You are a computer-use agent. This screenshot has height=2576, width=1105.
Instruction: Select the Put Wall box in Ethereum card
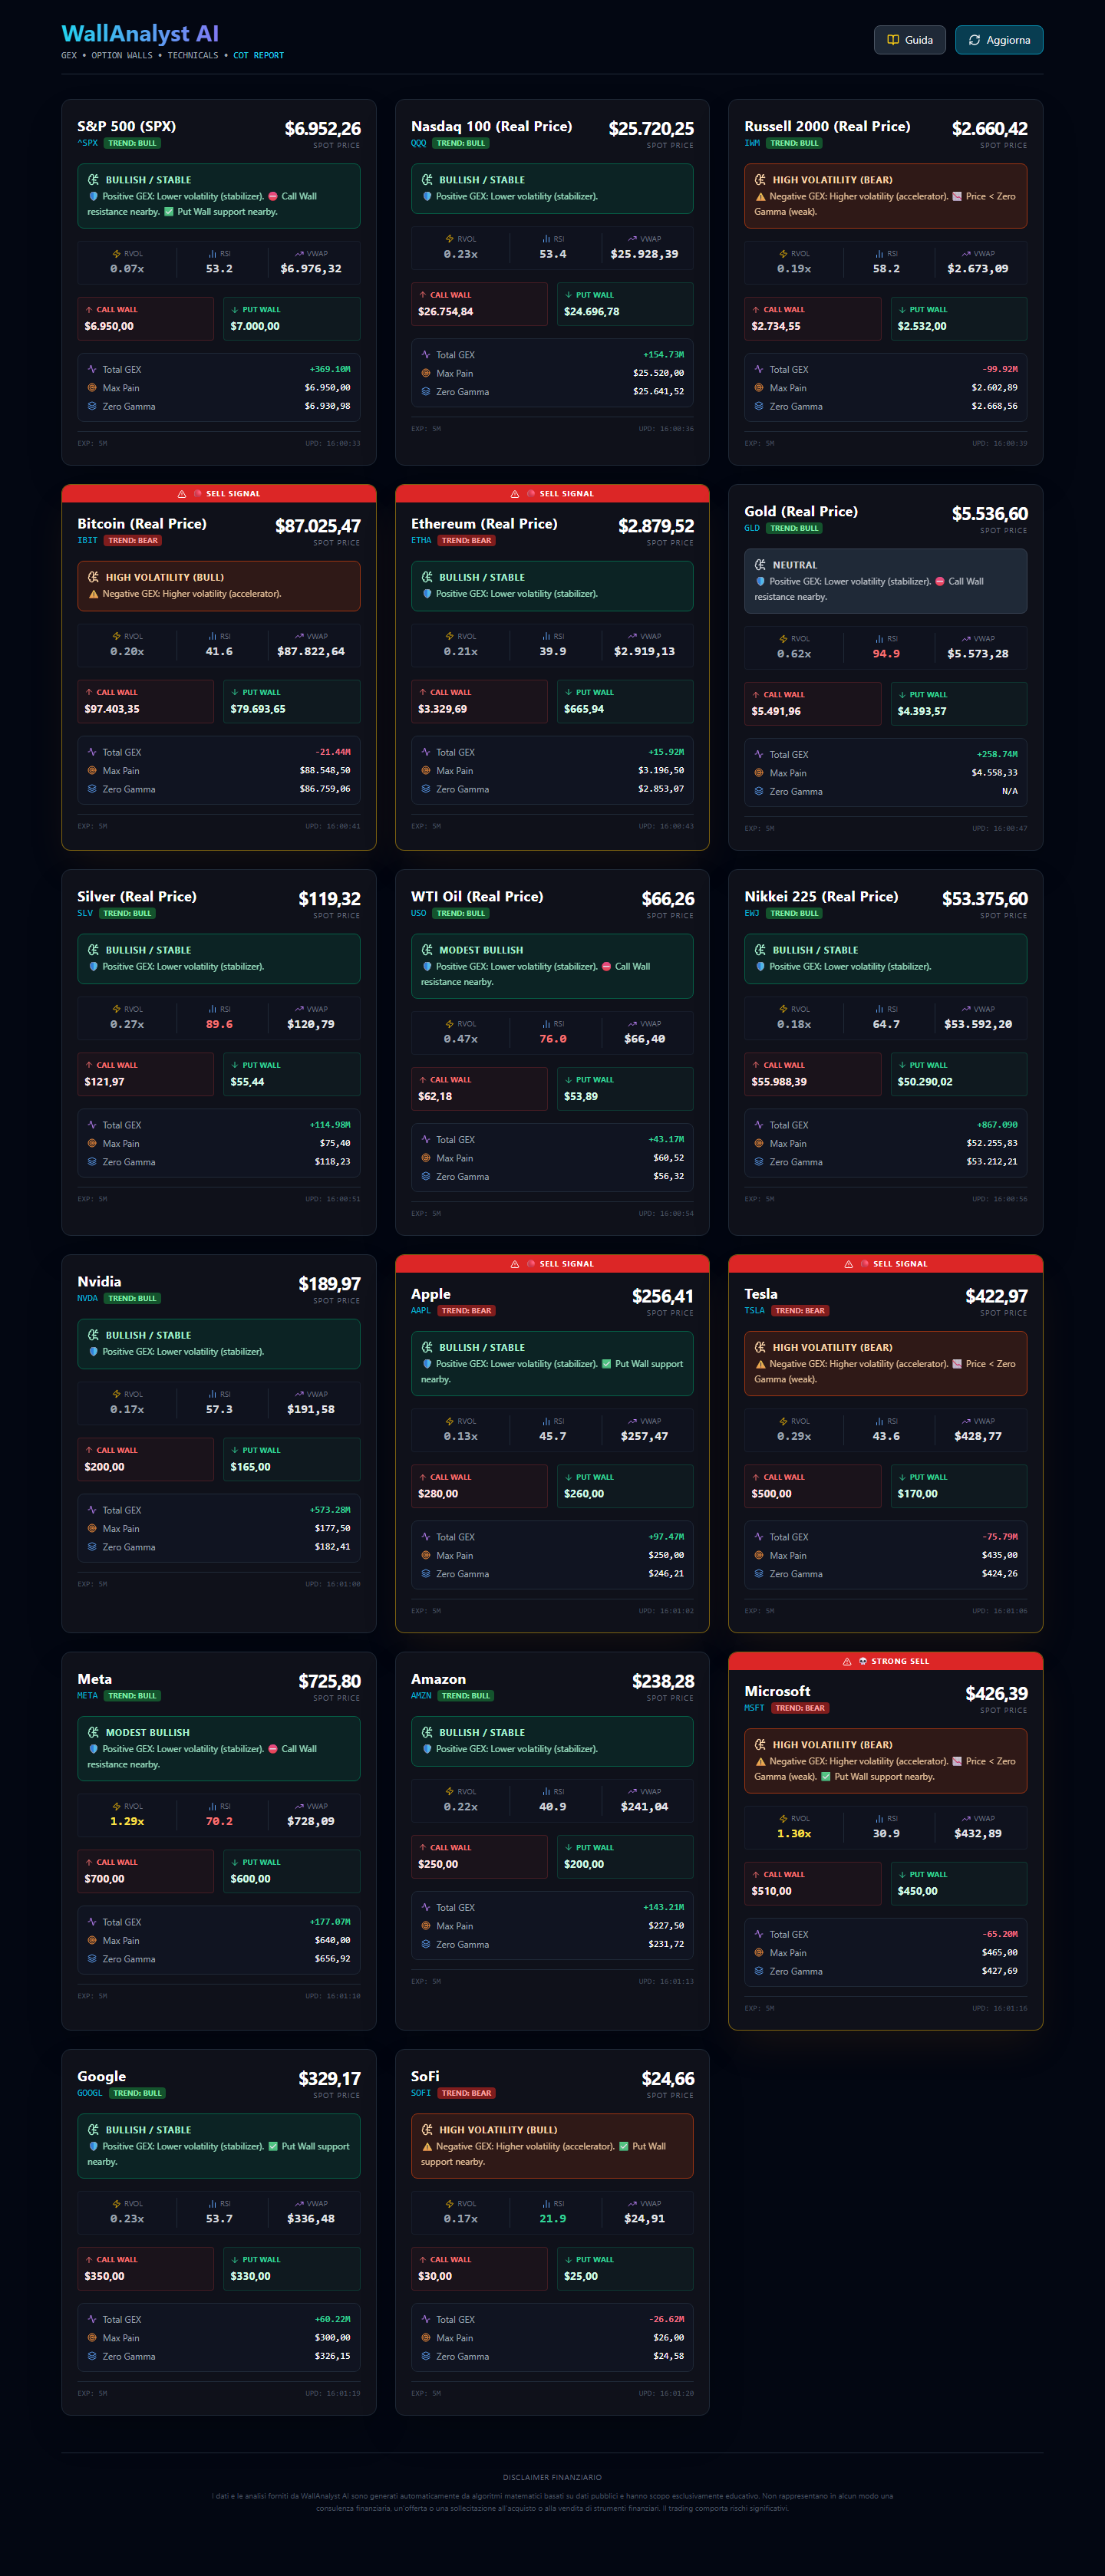[x=624, y=701]
